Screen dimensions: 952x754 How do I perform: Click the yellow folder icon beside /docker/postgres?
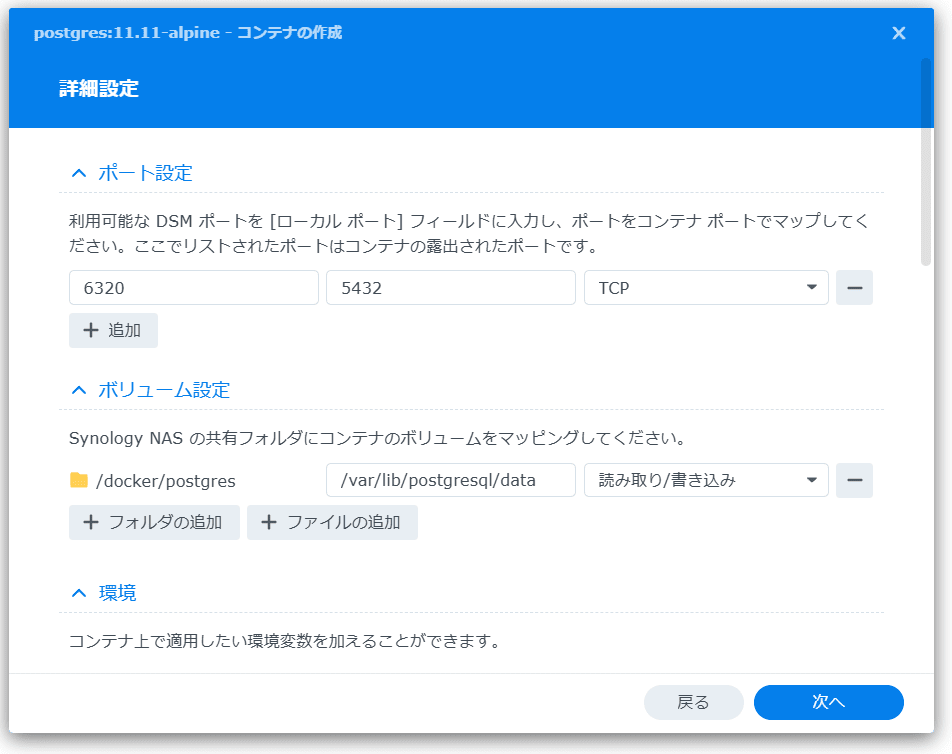click(x=78, y=480)
